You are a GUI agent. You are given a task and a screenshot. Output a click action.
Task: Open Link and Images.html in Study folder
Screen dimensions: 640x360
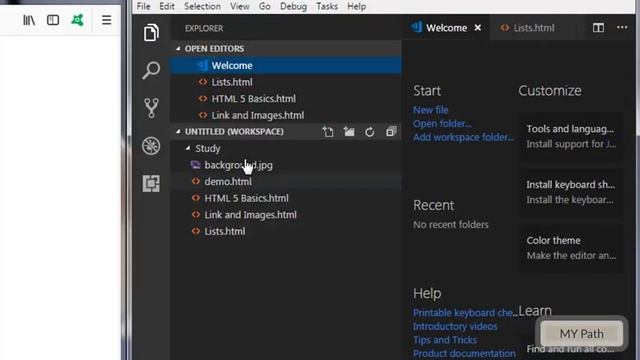tap(286, 215)
